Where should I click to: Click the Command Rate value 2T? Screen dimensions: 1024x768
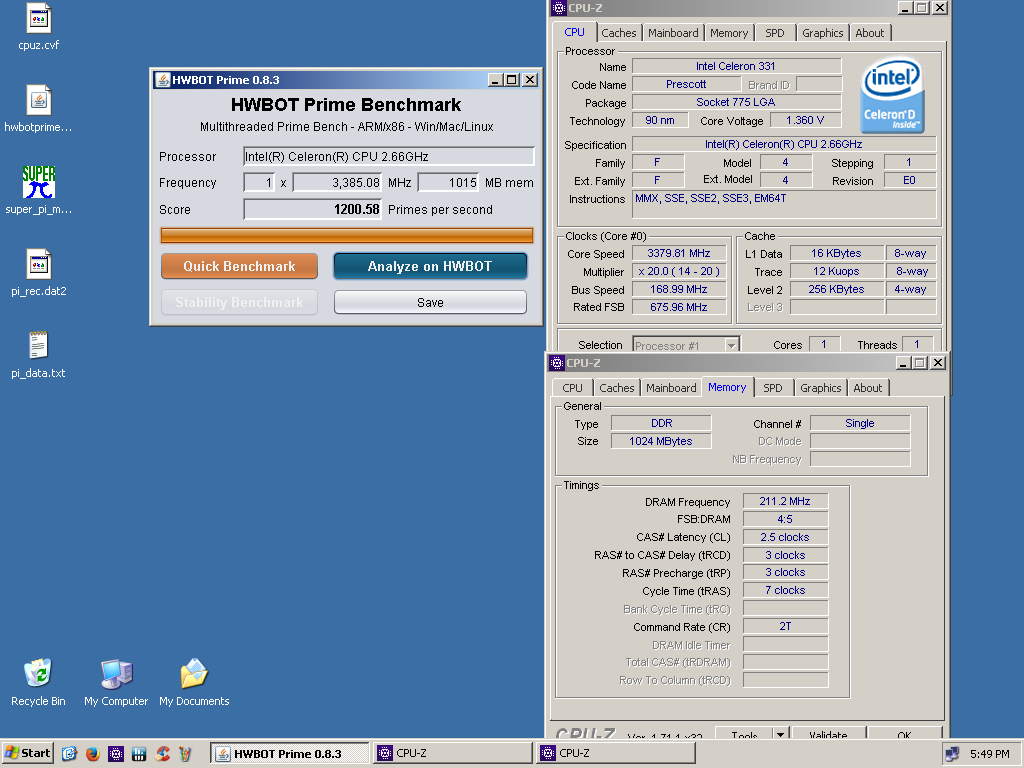pyautogui.click(x=785, y=626)
